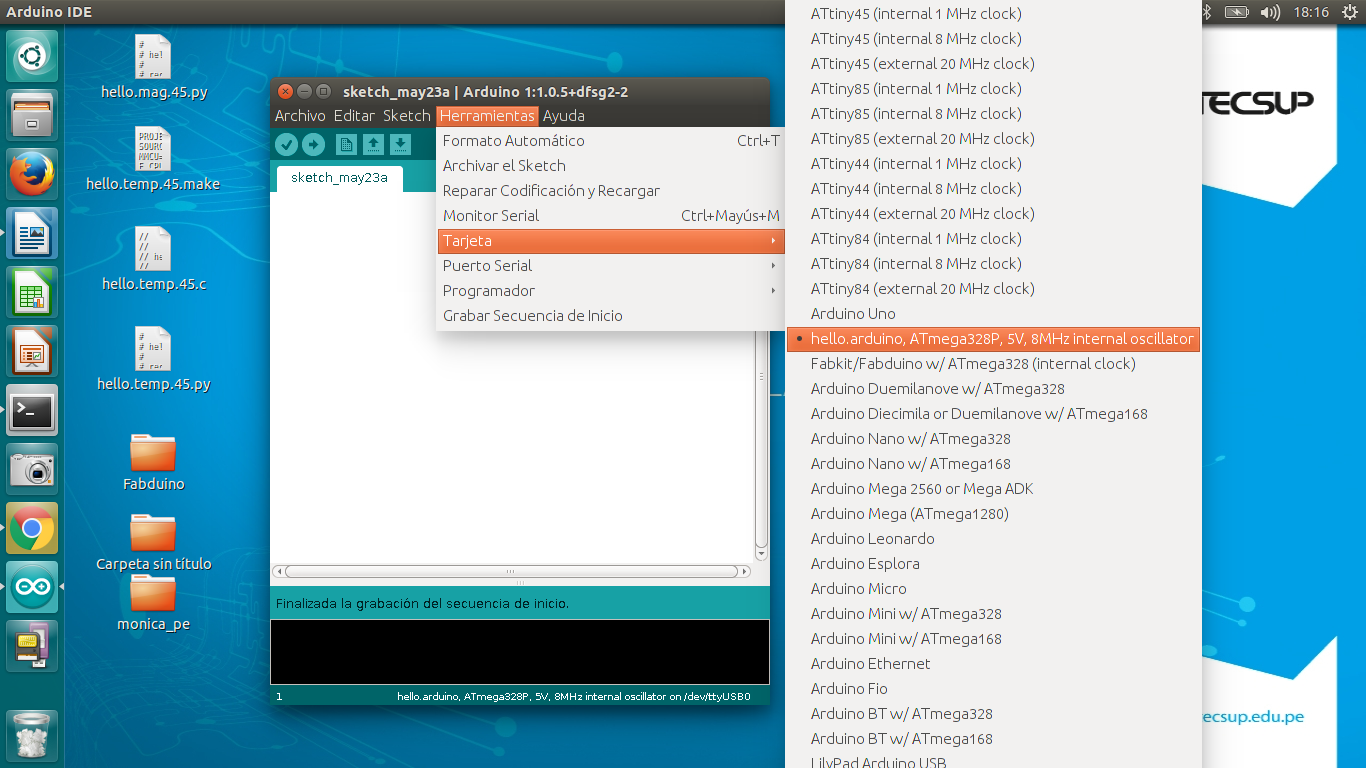The image size is (1366, 768).
Task: Select ATtiny84 internal 8 MHz clock
Action: coord(993,264)
